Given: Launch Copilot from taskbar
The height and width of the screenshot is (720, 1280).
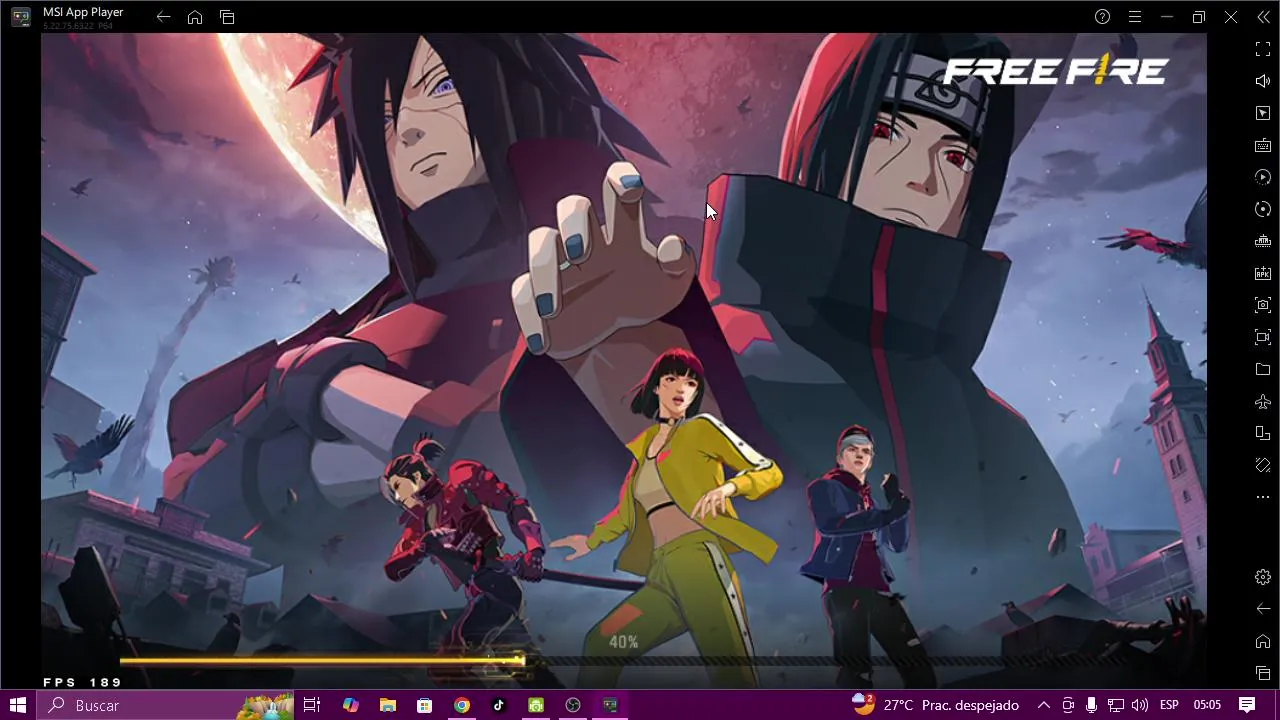Looking at the screenshot, I should (x=350, y=705).
